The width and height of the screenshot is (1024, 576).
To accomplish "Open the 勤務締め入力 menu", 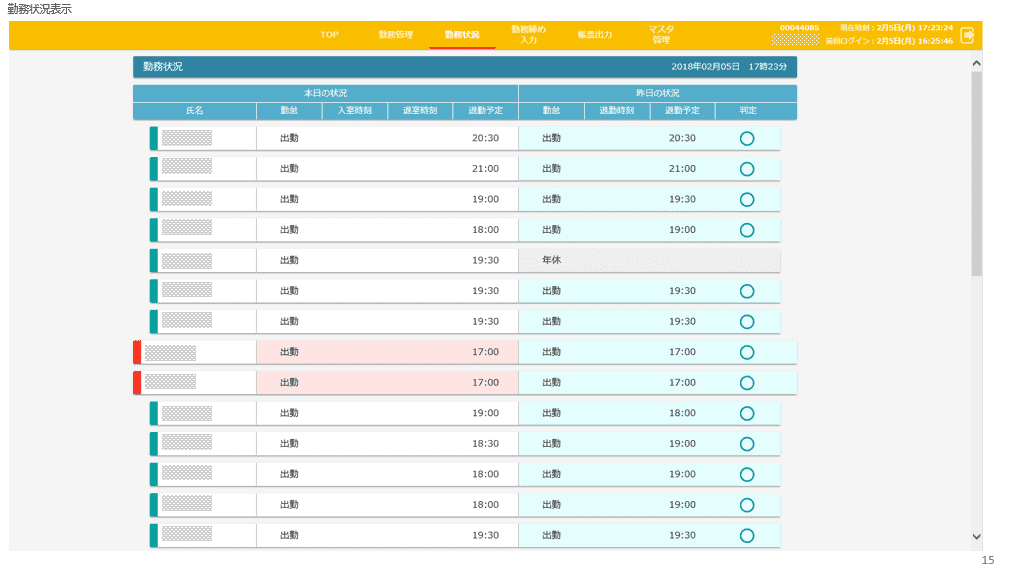I will [x=528, y=35].
